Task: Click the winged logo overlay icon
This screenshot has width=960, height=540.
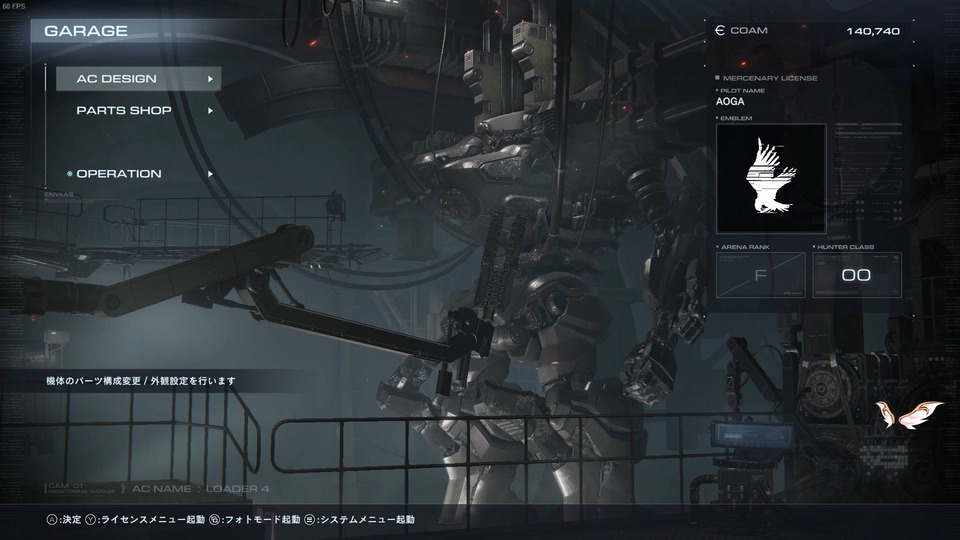Action: point(909,414)
